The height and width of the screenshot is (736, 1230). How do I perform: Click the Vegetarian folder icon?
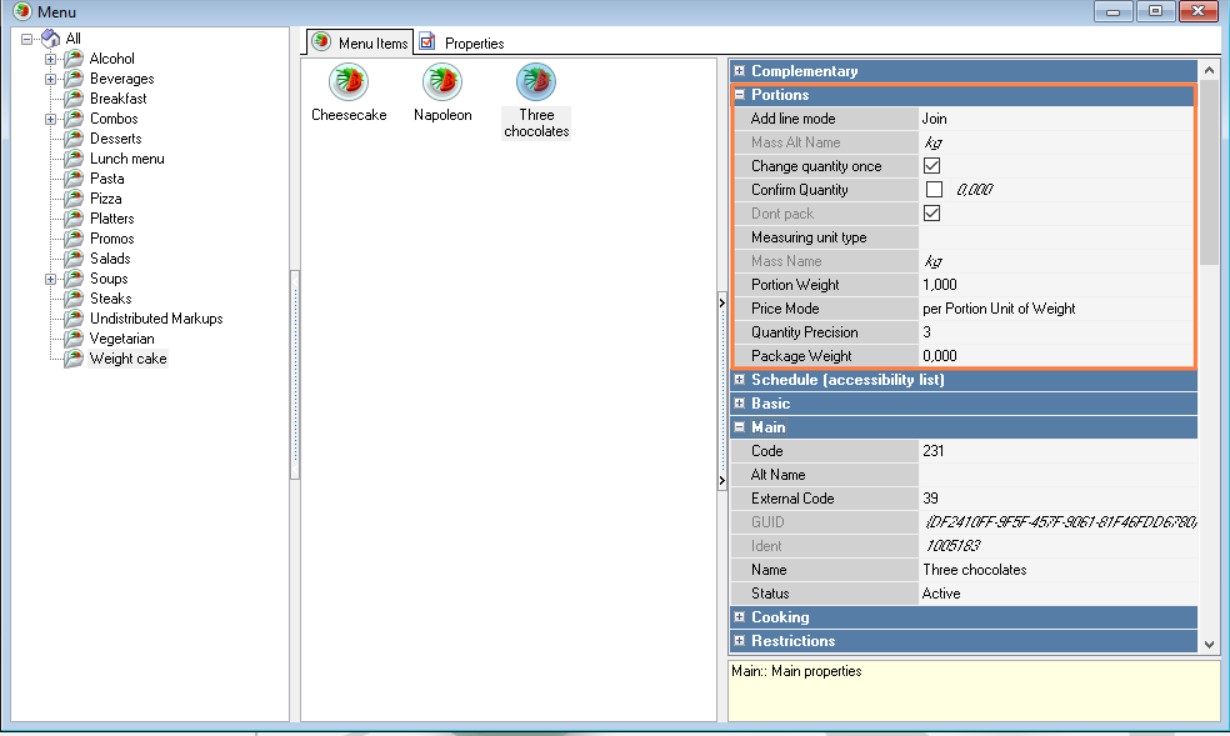[x=73, y=339]
